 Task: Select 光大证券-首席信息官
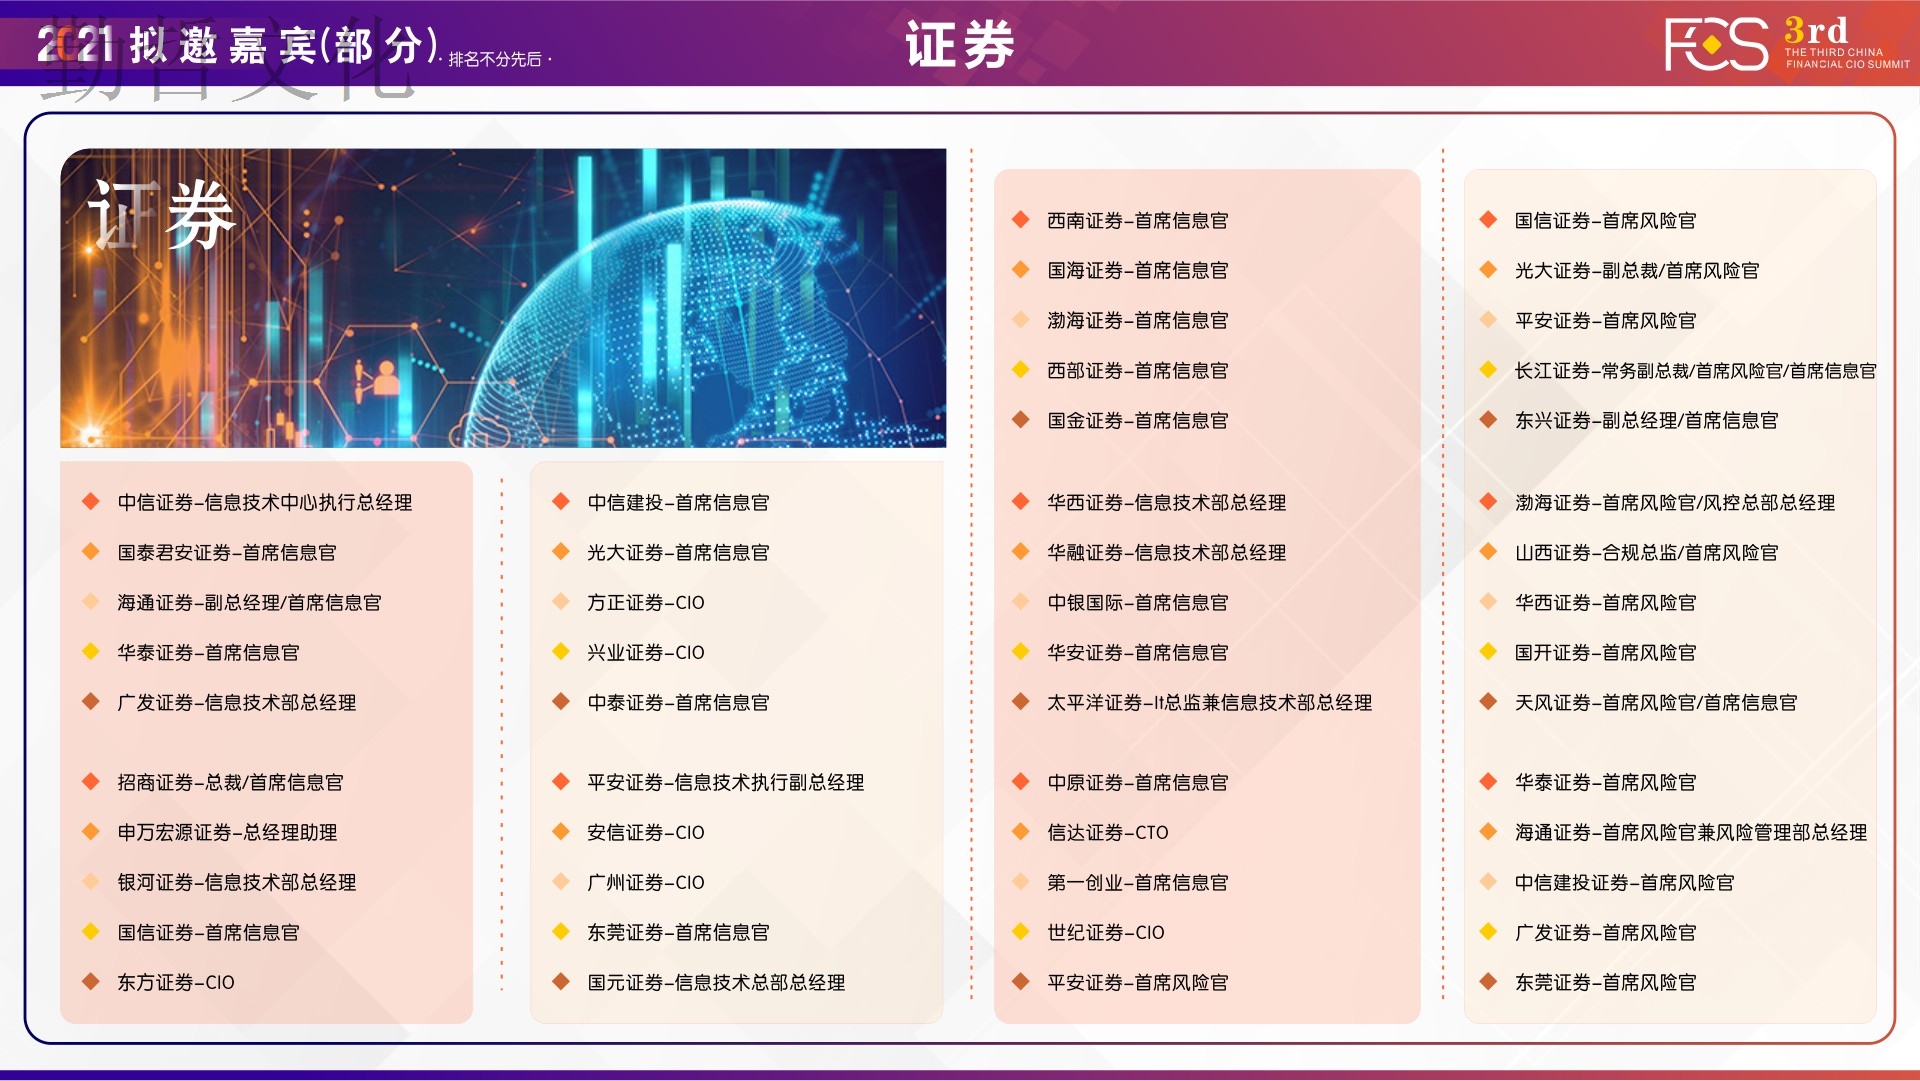(678, 553)
